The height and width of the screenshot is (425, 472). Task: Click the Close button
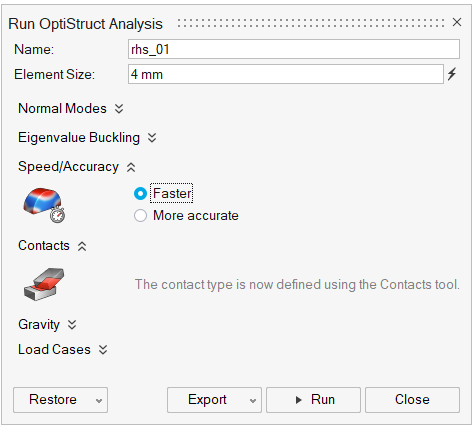tap(412, 400)
